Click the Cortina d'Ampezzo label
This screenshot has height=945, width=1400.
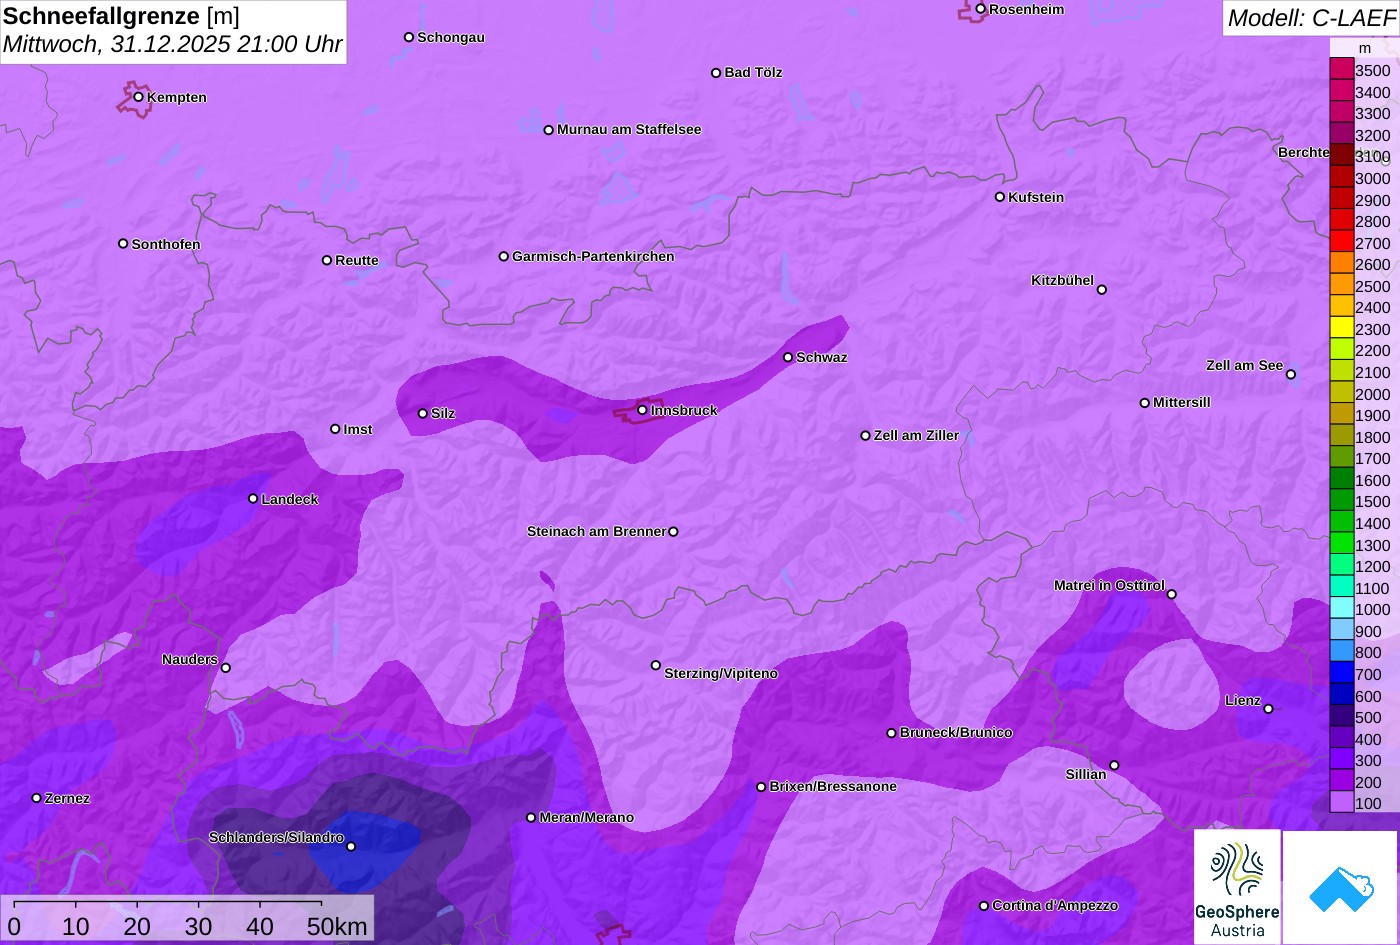1055,905
